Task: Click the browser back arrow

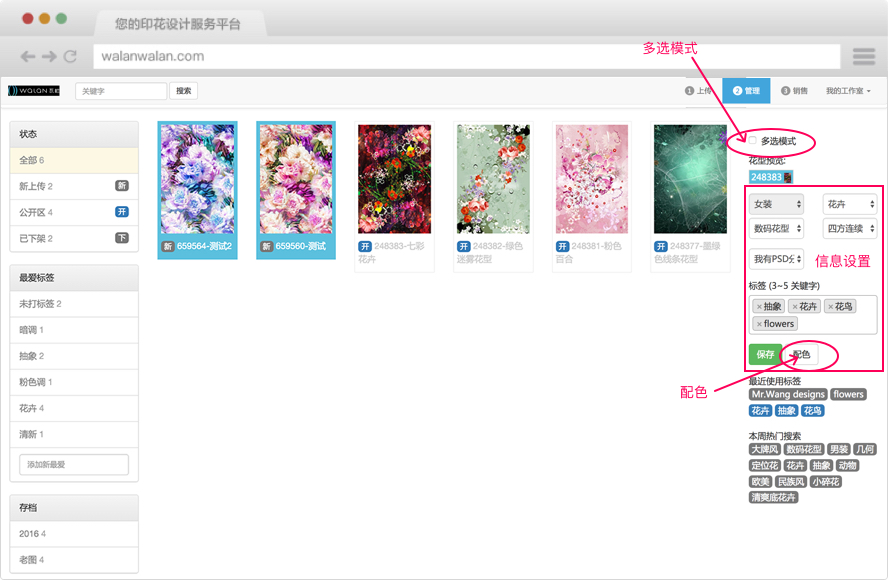Action: click(x=27, y=57)
